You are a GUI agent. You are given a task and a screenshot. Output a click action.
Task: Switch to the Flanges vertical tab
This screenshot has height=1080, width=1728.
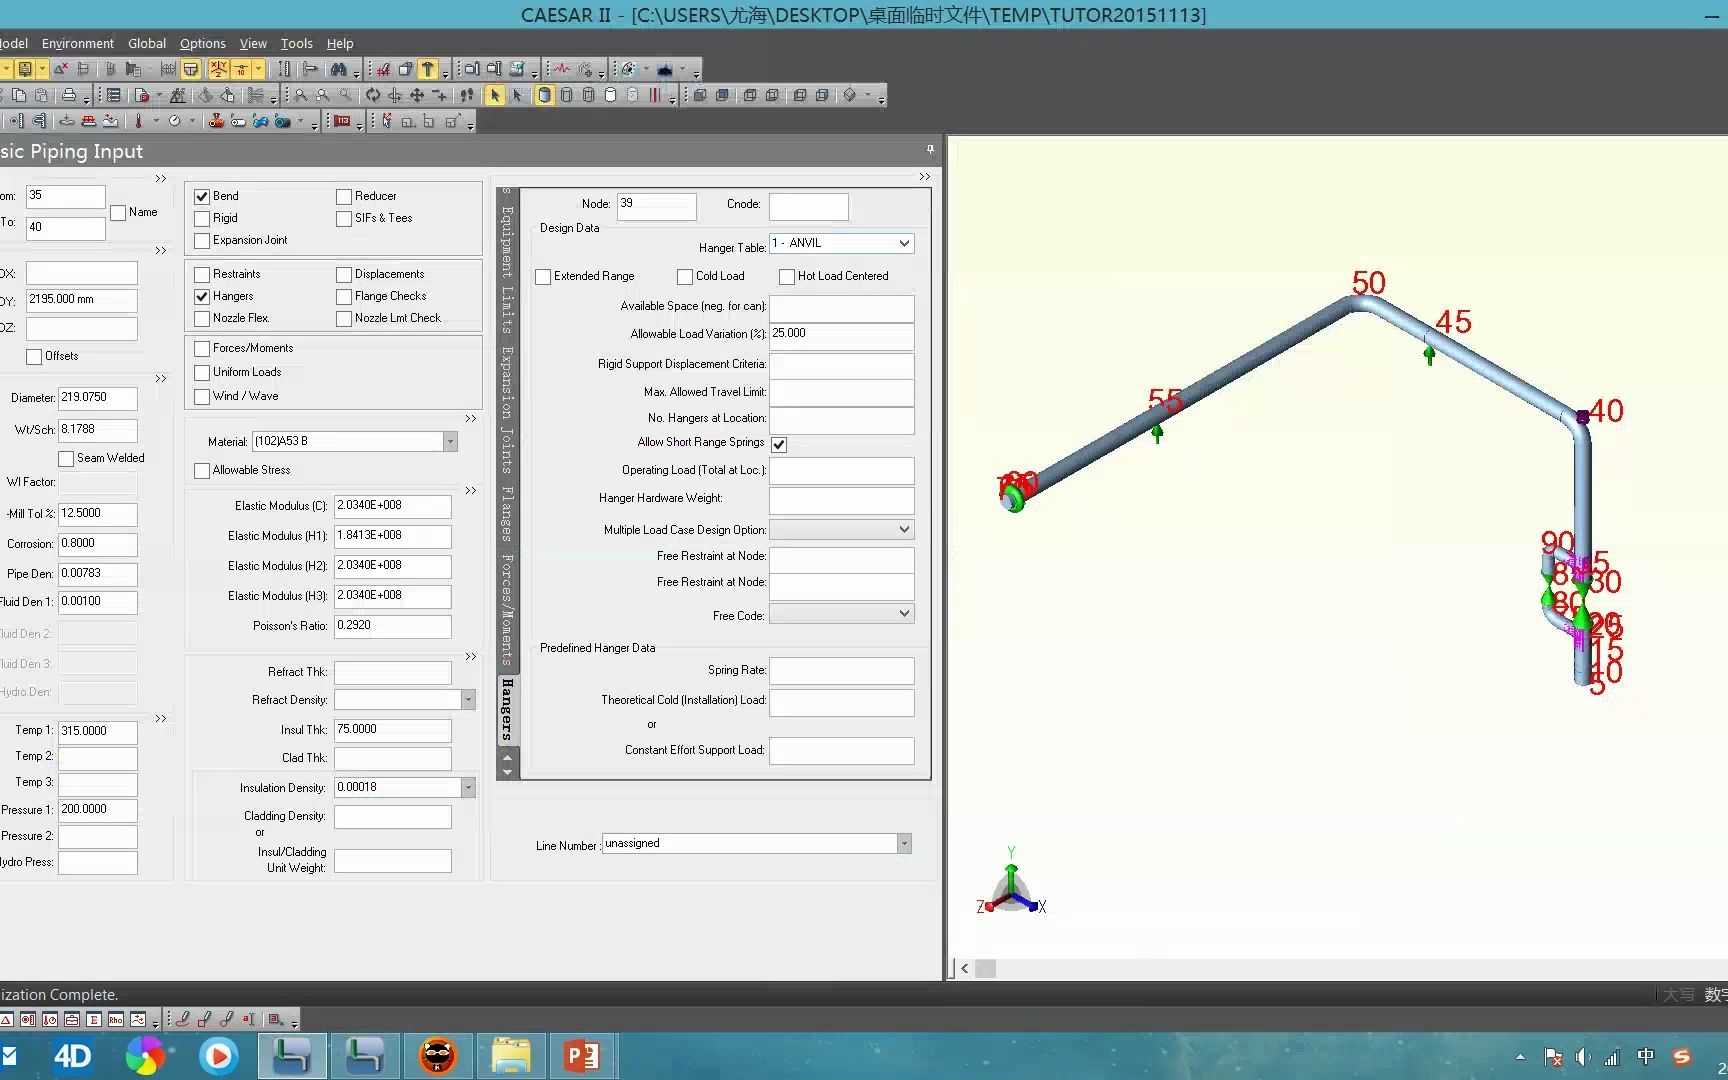[x=507, y=513]
